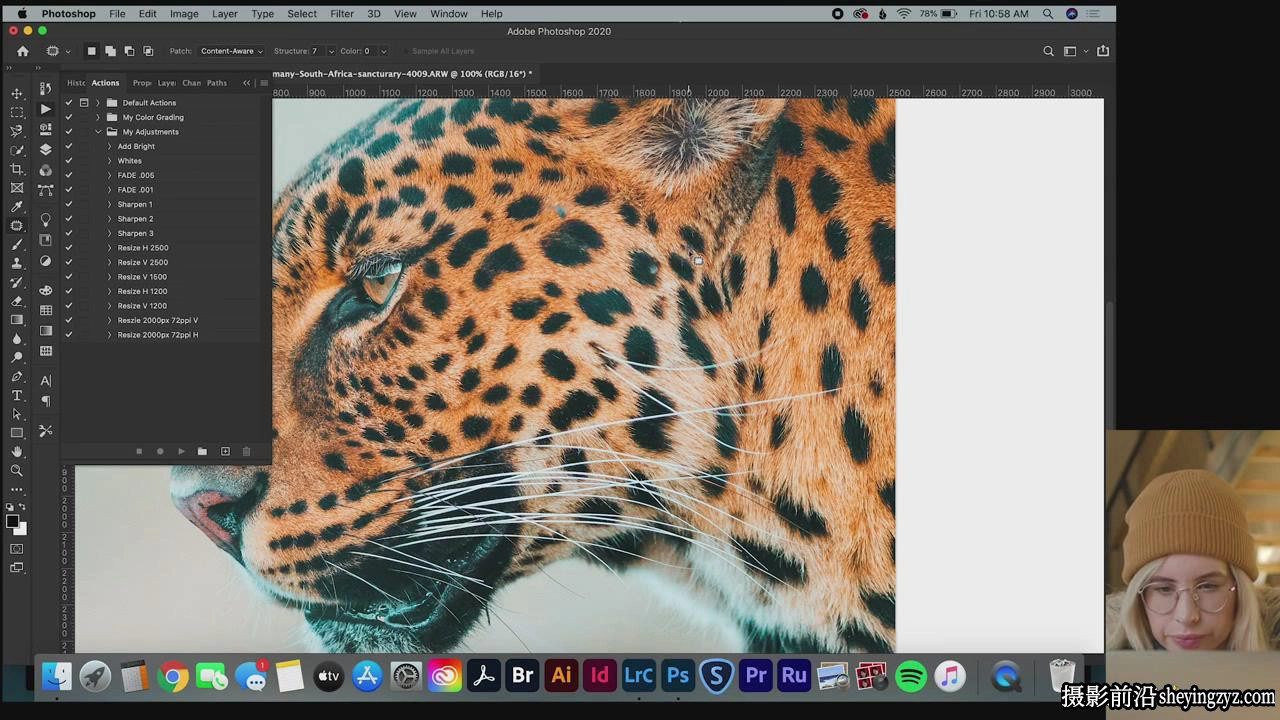Toggle the checkmark for Sharpen 1 action
This screenshot has height=720, width=1280.
pyautogui.click(x=69, y=204)
